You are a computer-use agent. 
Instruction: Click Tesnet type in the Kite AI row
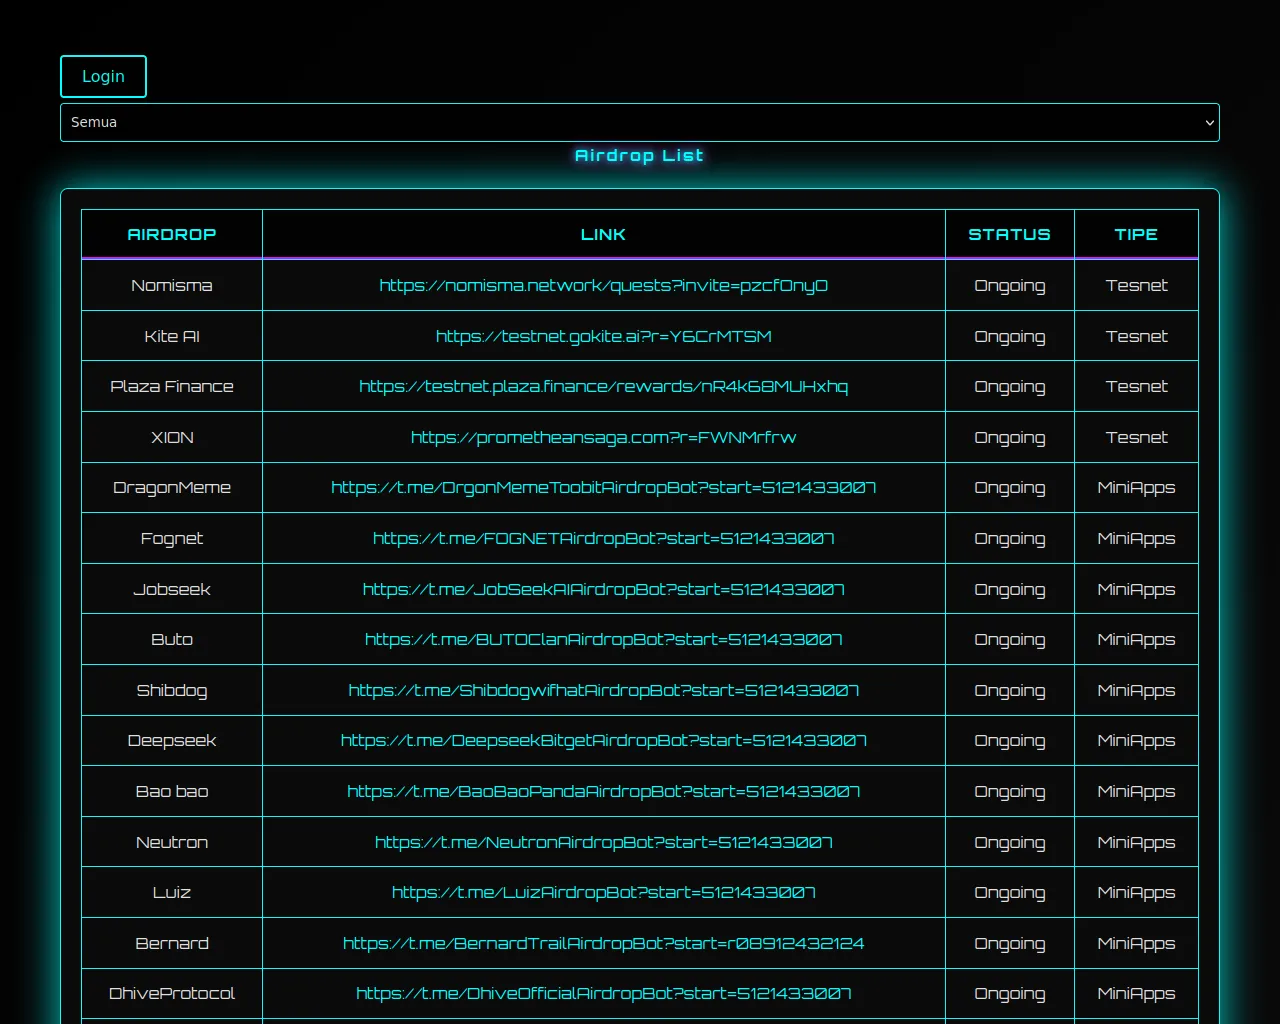[x=1136, y=336]
